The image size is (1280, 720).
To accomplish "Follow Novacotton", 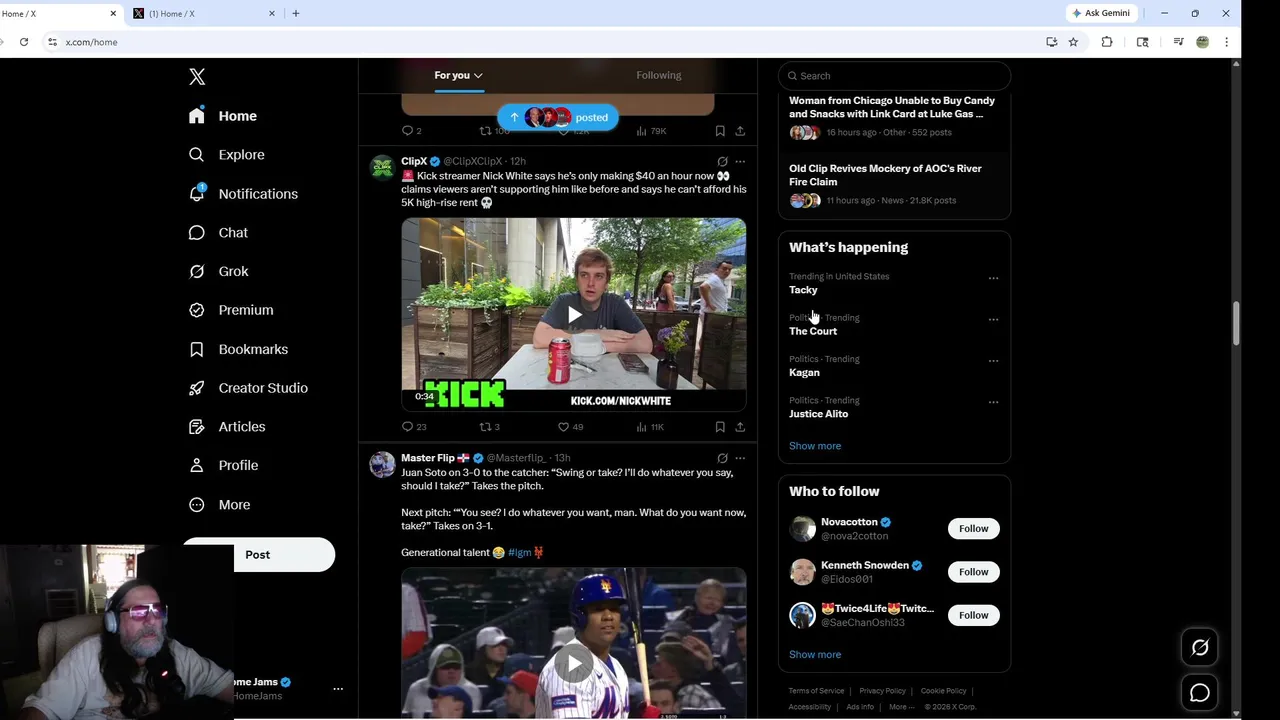I will click(x=973, y=529).
